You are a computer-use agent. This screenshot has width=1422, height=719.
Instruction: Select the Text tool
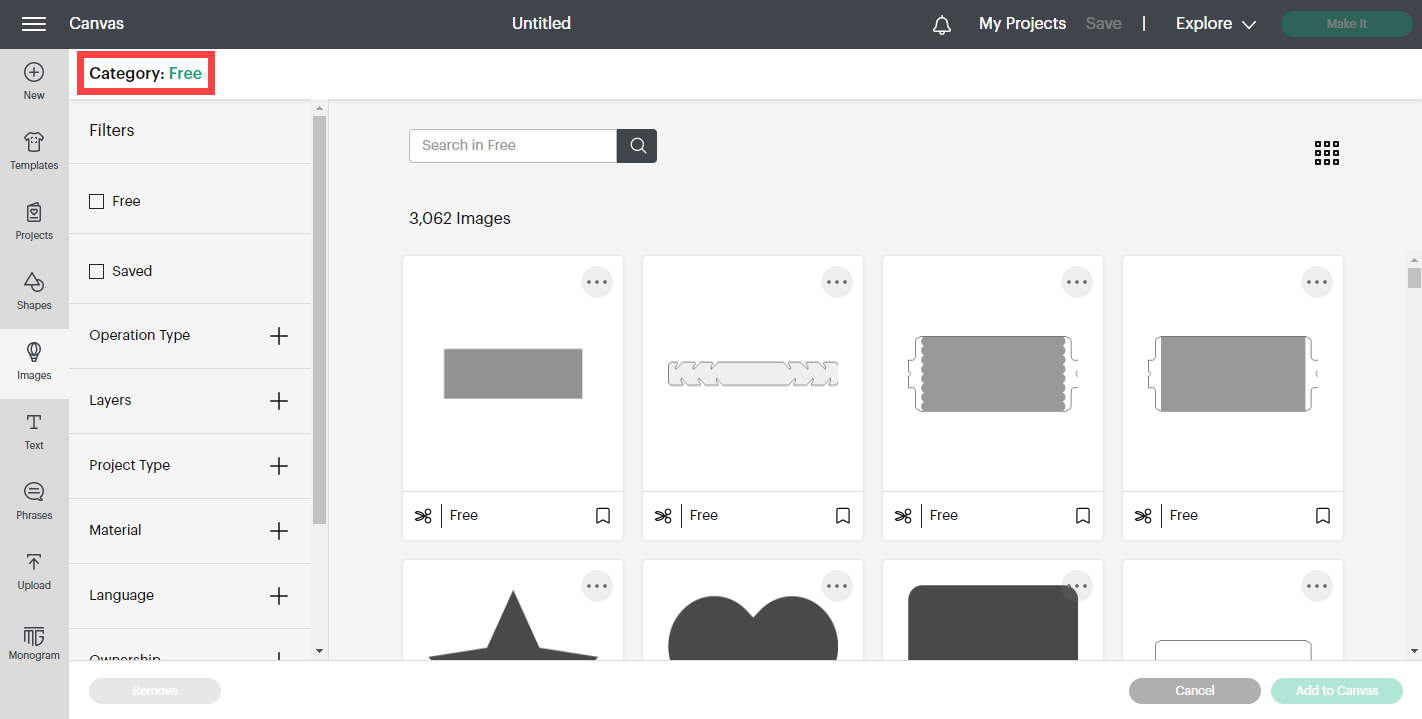[34, 431]
